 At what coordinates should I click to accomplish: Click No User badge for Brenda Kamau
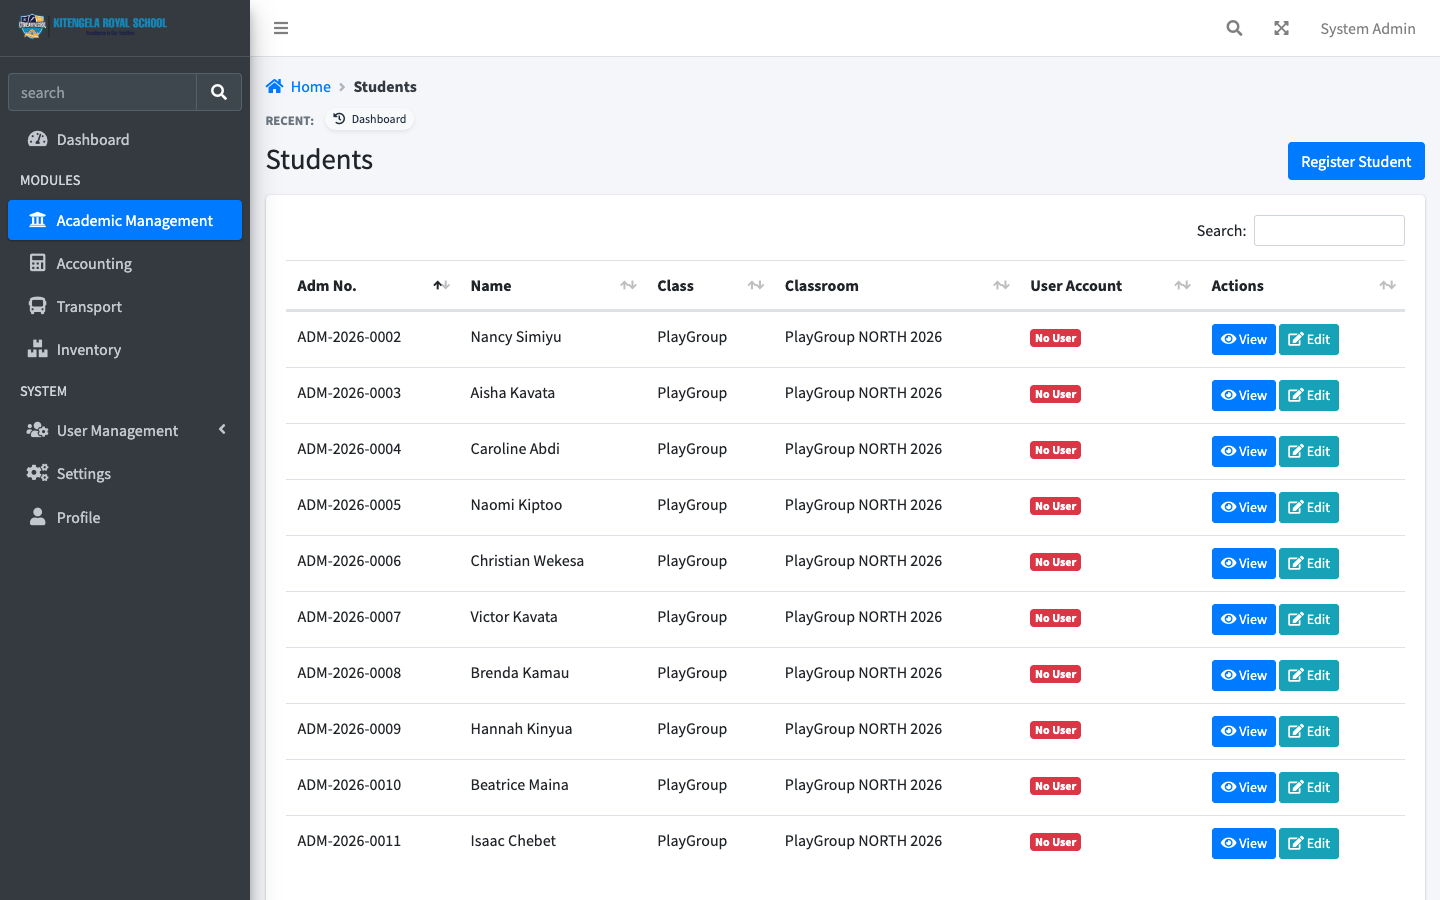click(1055, 674)
